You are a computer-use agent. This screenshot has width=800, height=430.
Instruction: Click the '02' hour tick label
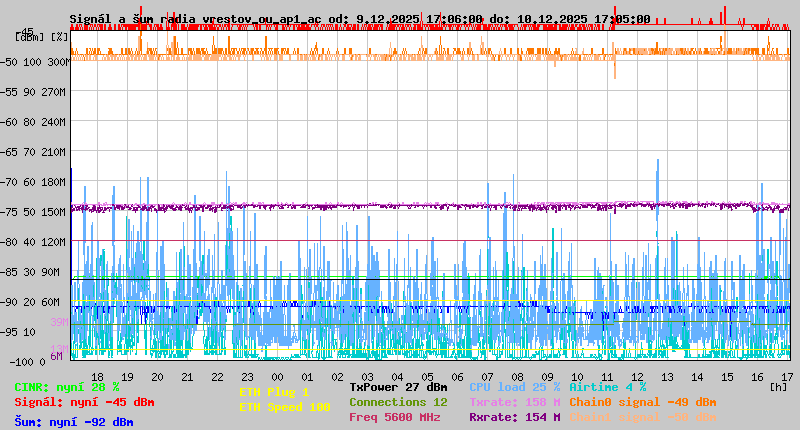click(x=337, y=377)
